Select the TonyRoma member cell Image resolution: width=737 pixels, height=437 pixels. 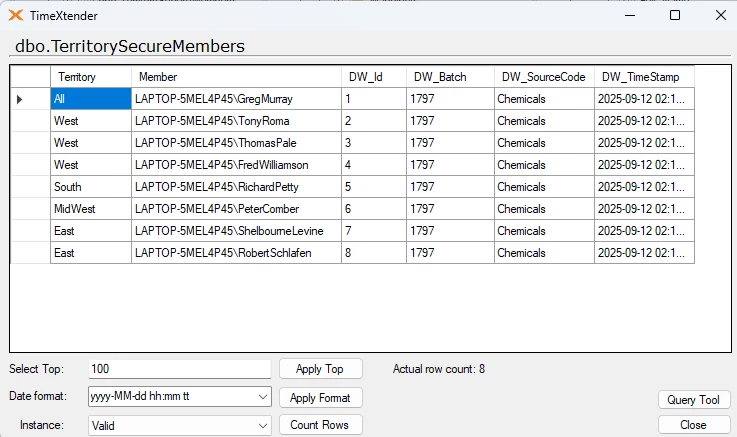(x=236, y=121)
